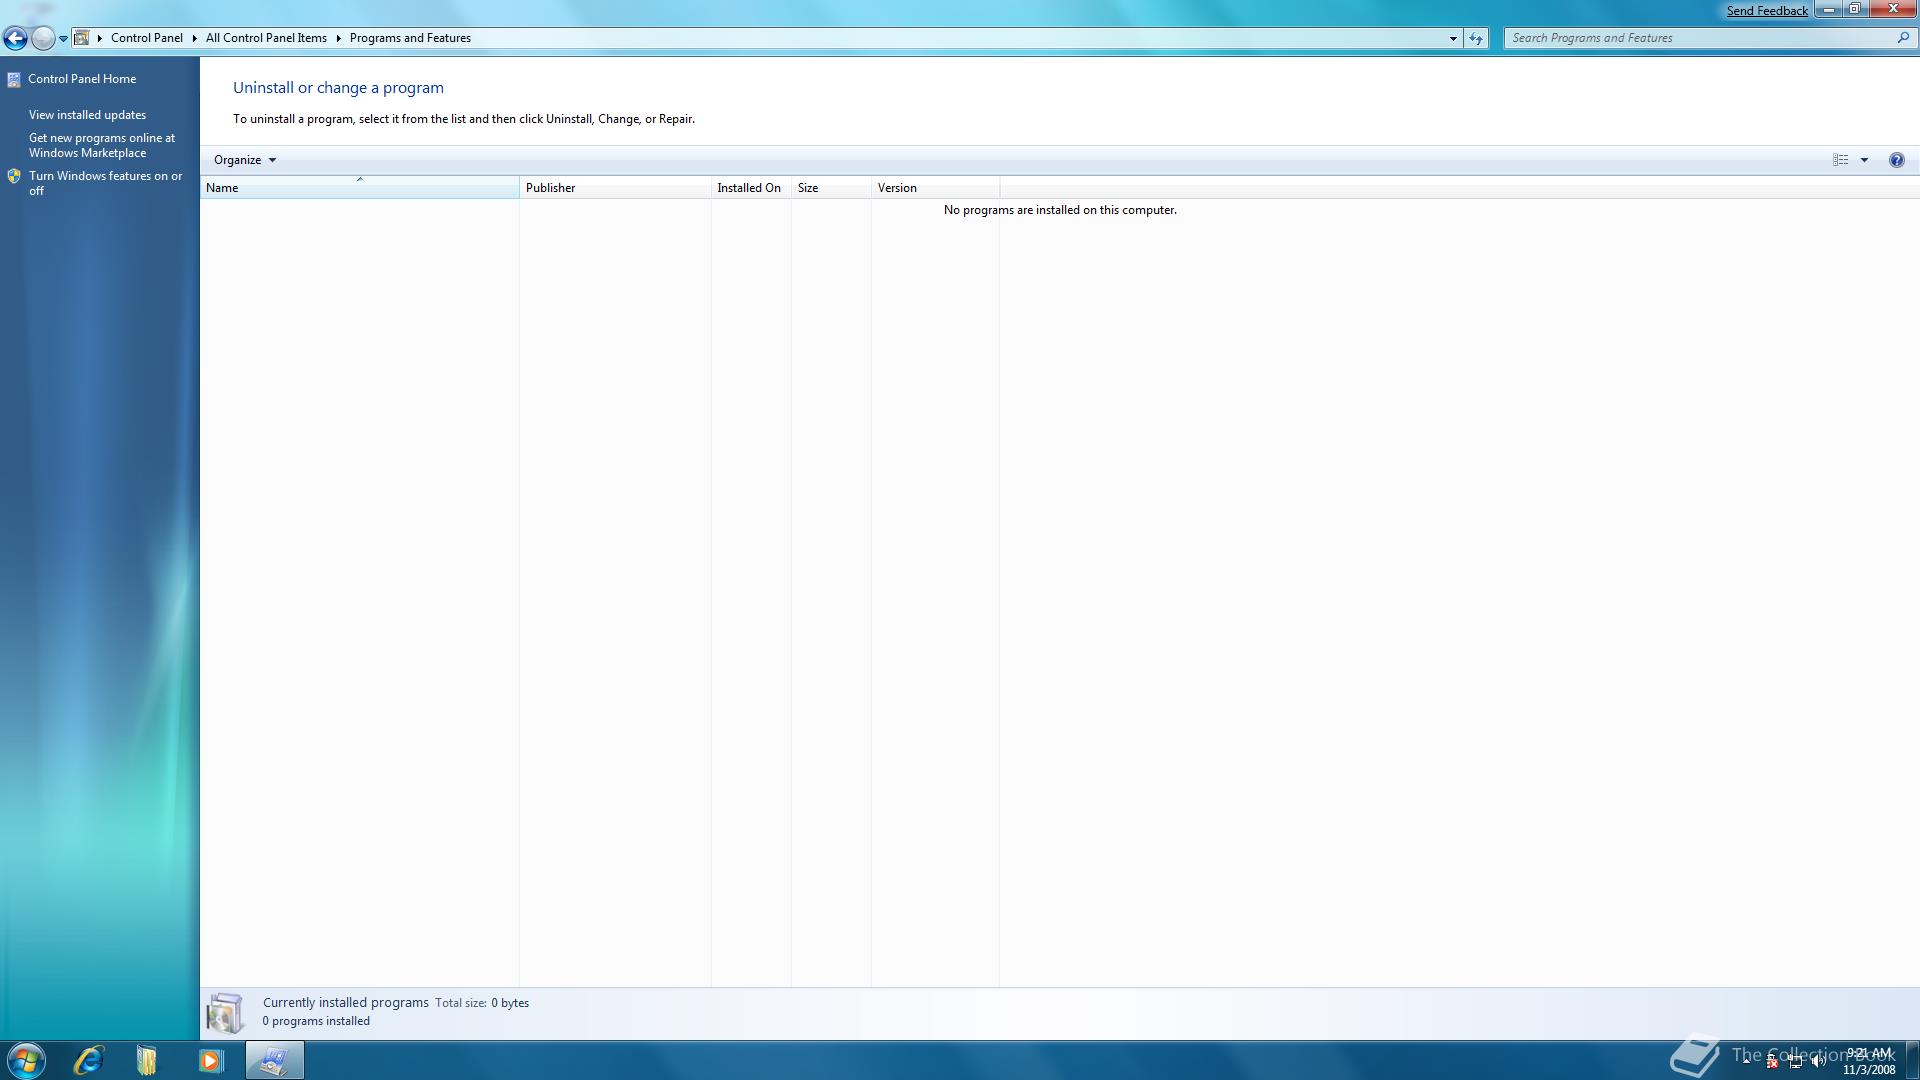Sort by Size column header
This screenshot has height=1080, width=1920.
[x=831, y=188]
